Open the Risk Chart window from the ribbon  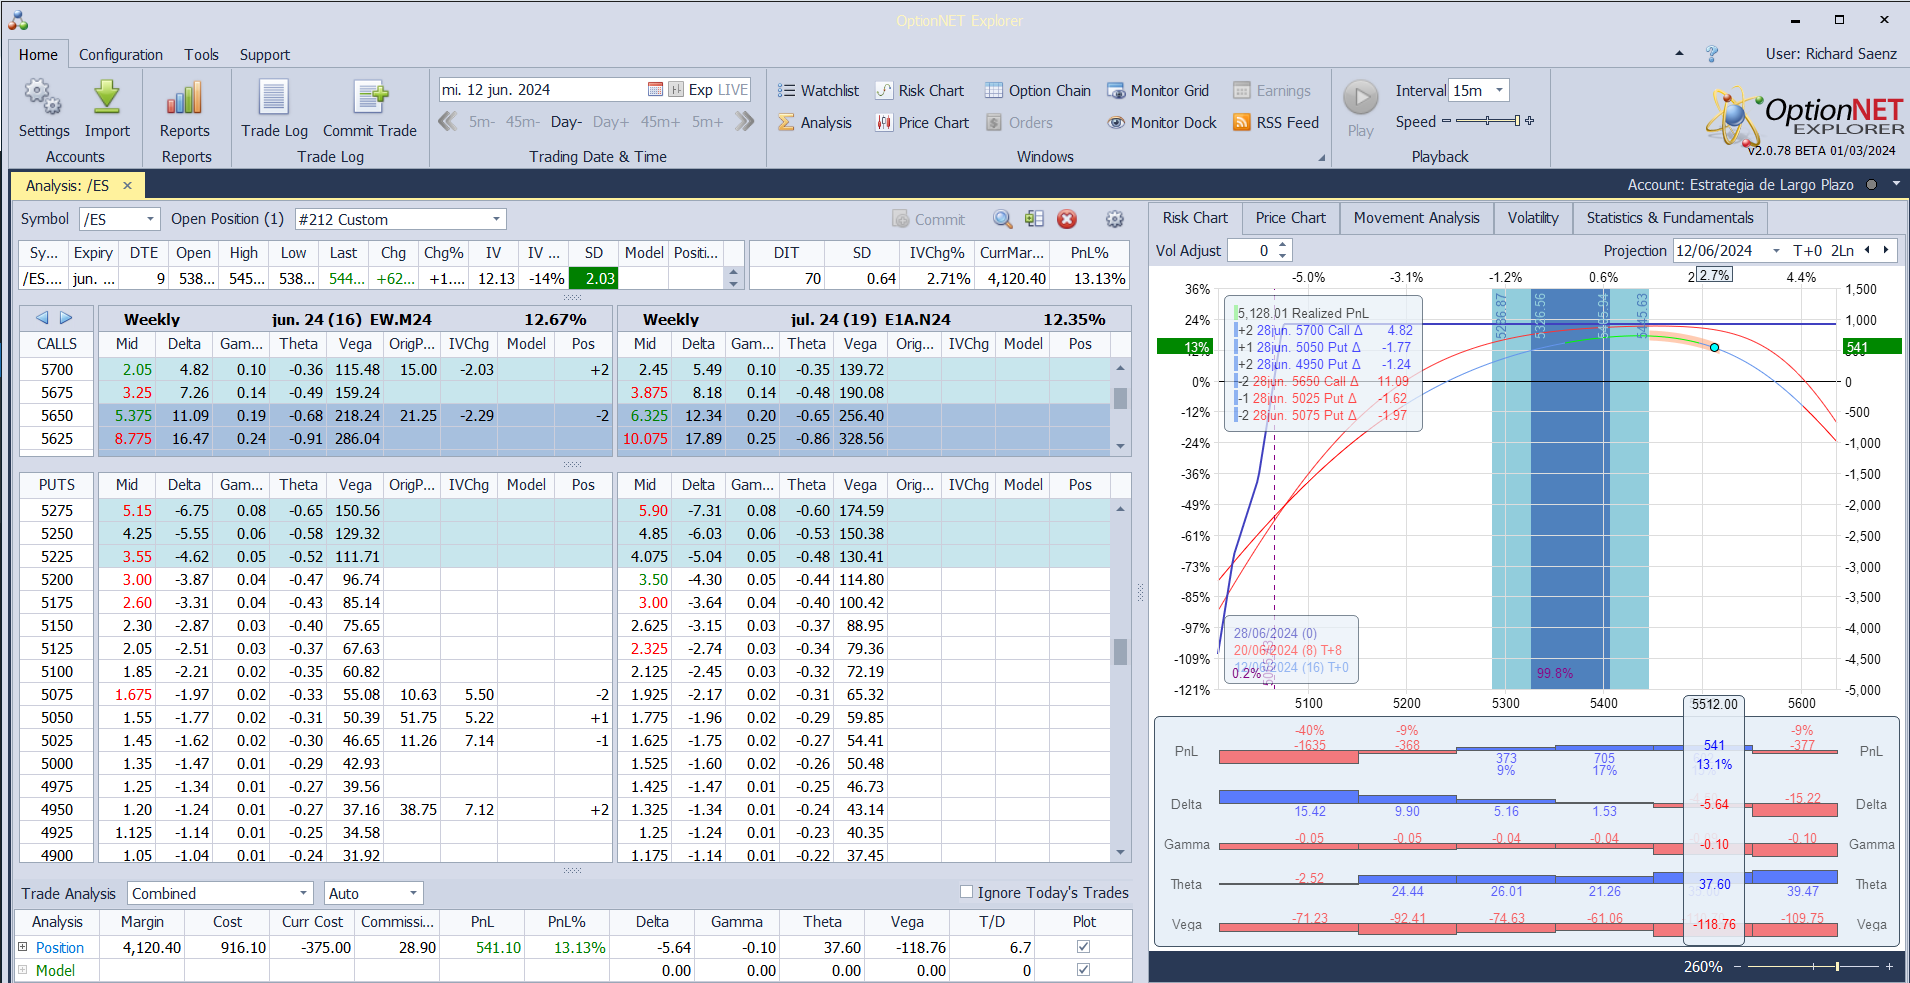920,90
